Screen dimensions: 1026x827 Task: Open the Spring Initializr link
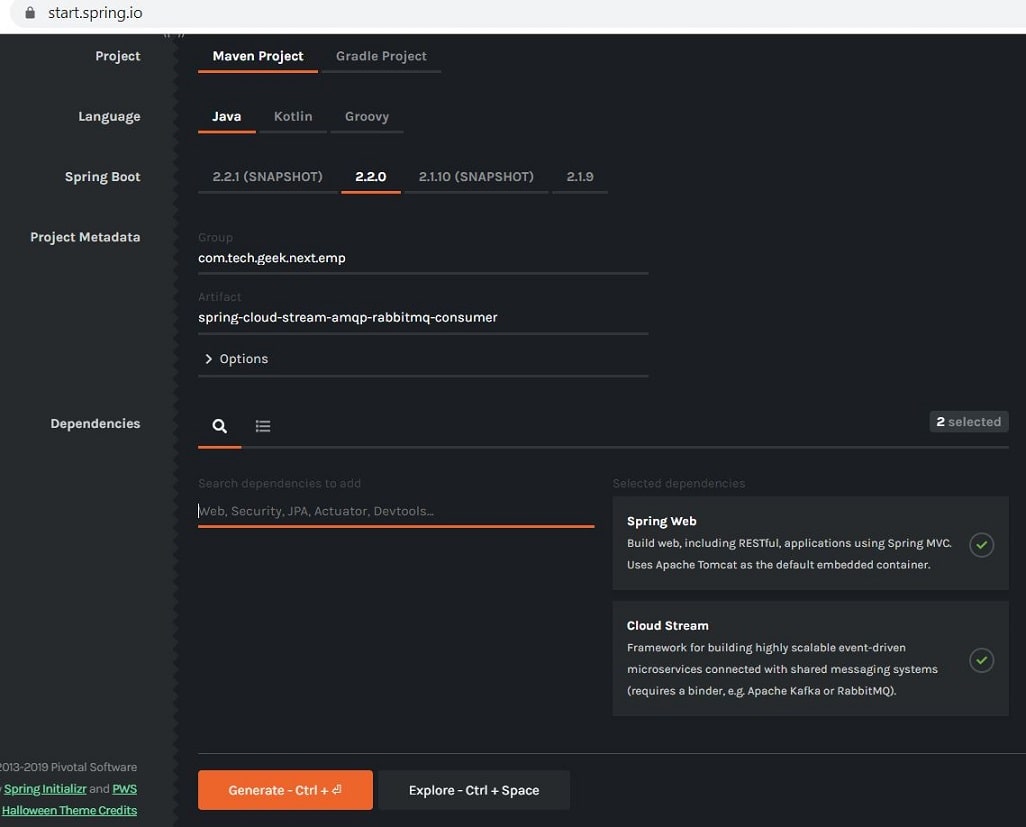(x=45, y=788)
